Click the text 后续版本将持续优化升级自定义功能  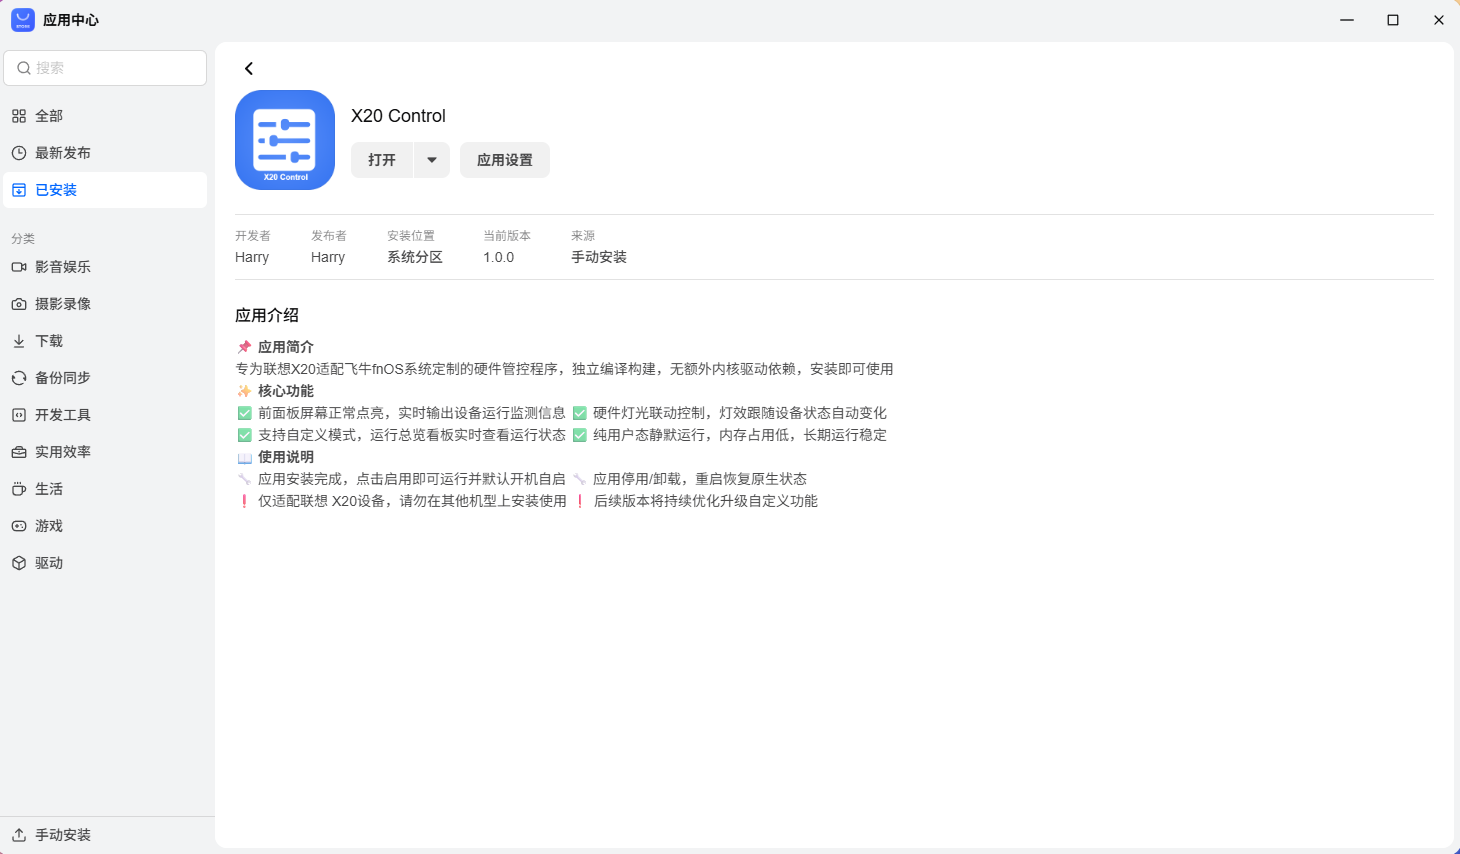pos(706,501)
